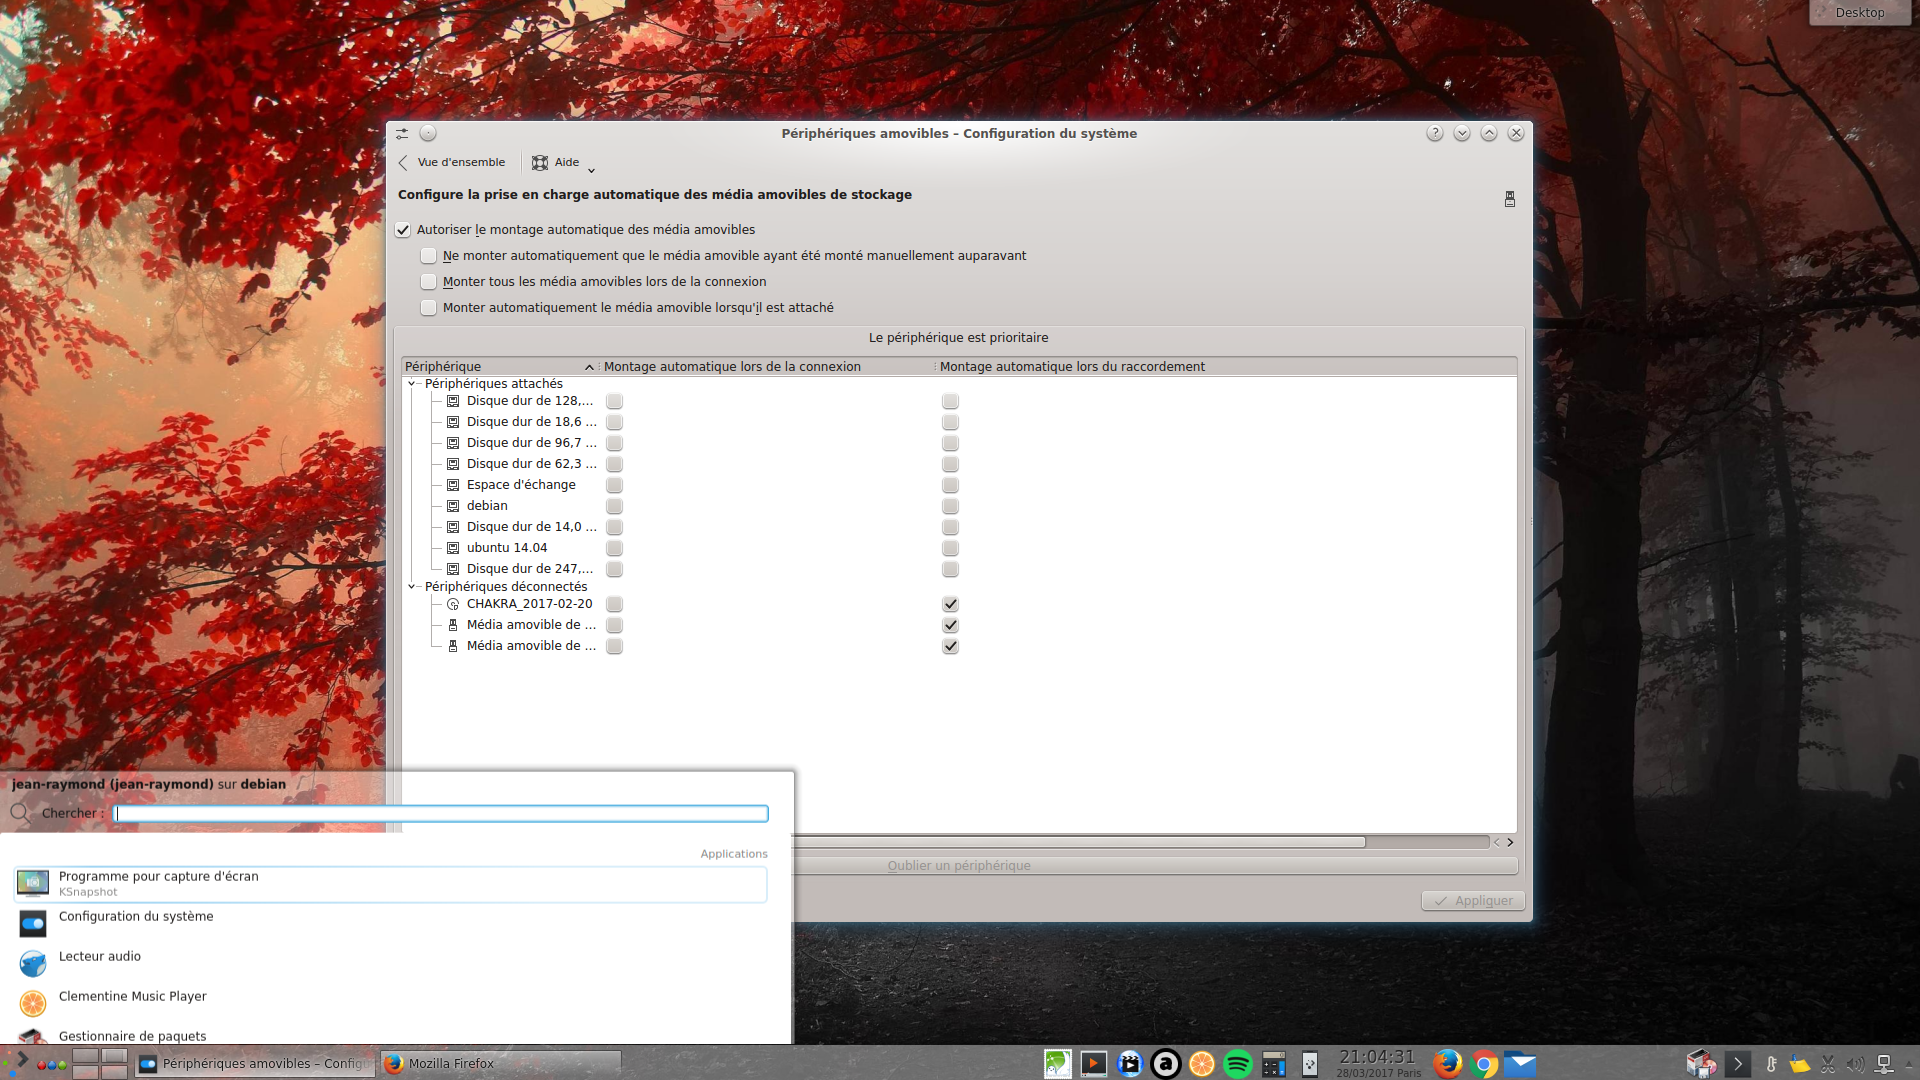Click the volume icon in system tray
Viewport: 1920px width, 1080px height.
[x=1855, y=1064]
